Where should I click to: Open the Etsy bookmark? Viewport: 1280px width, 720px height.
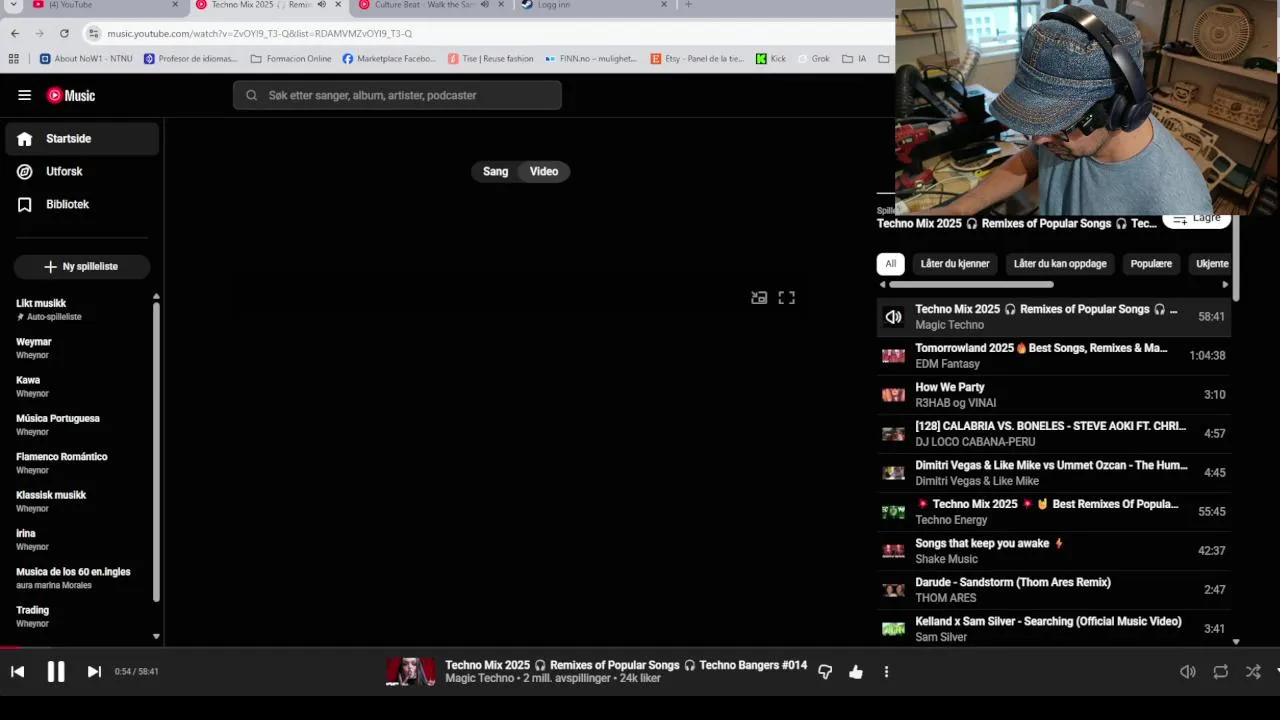click(x=697, y=59)
